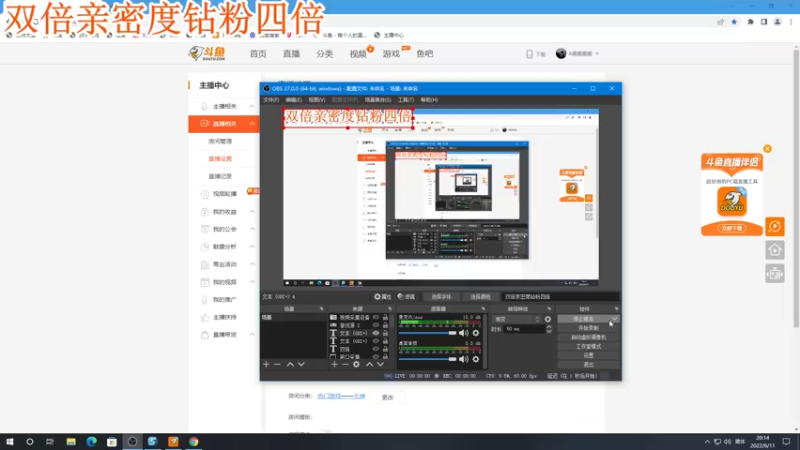Screen dimensions: 800x450
Task: Click 选择颜色 to pick text color
Action: (480, 296)
